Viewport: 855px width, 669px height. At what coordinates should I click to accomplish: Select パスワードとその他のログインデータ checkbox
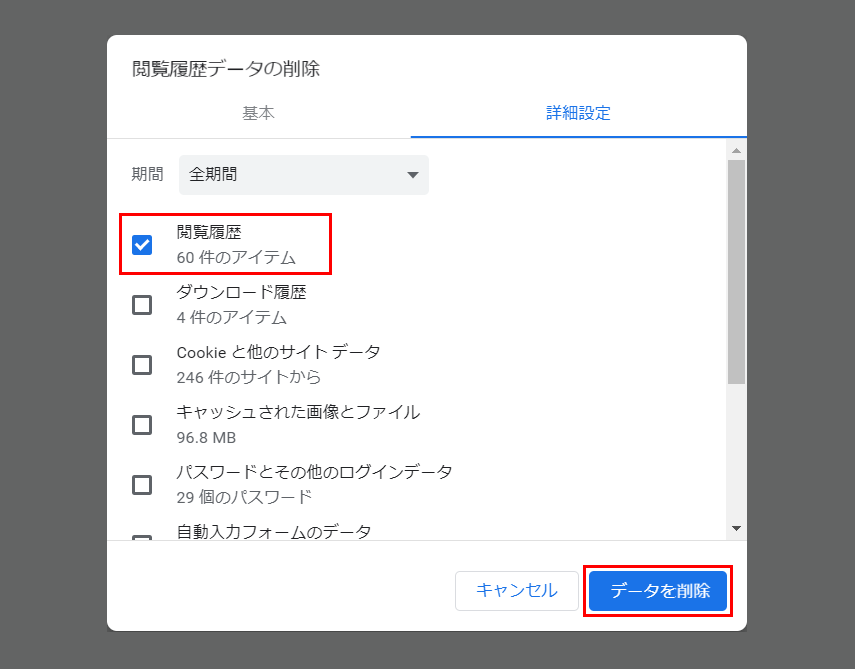[142, 485]
